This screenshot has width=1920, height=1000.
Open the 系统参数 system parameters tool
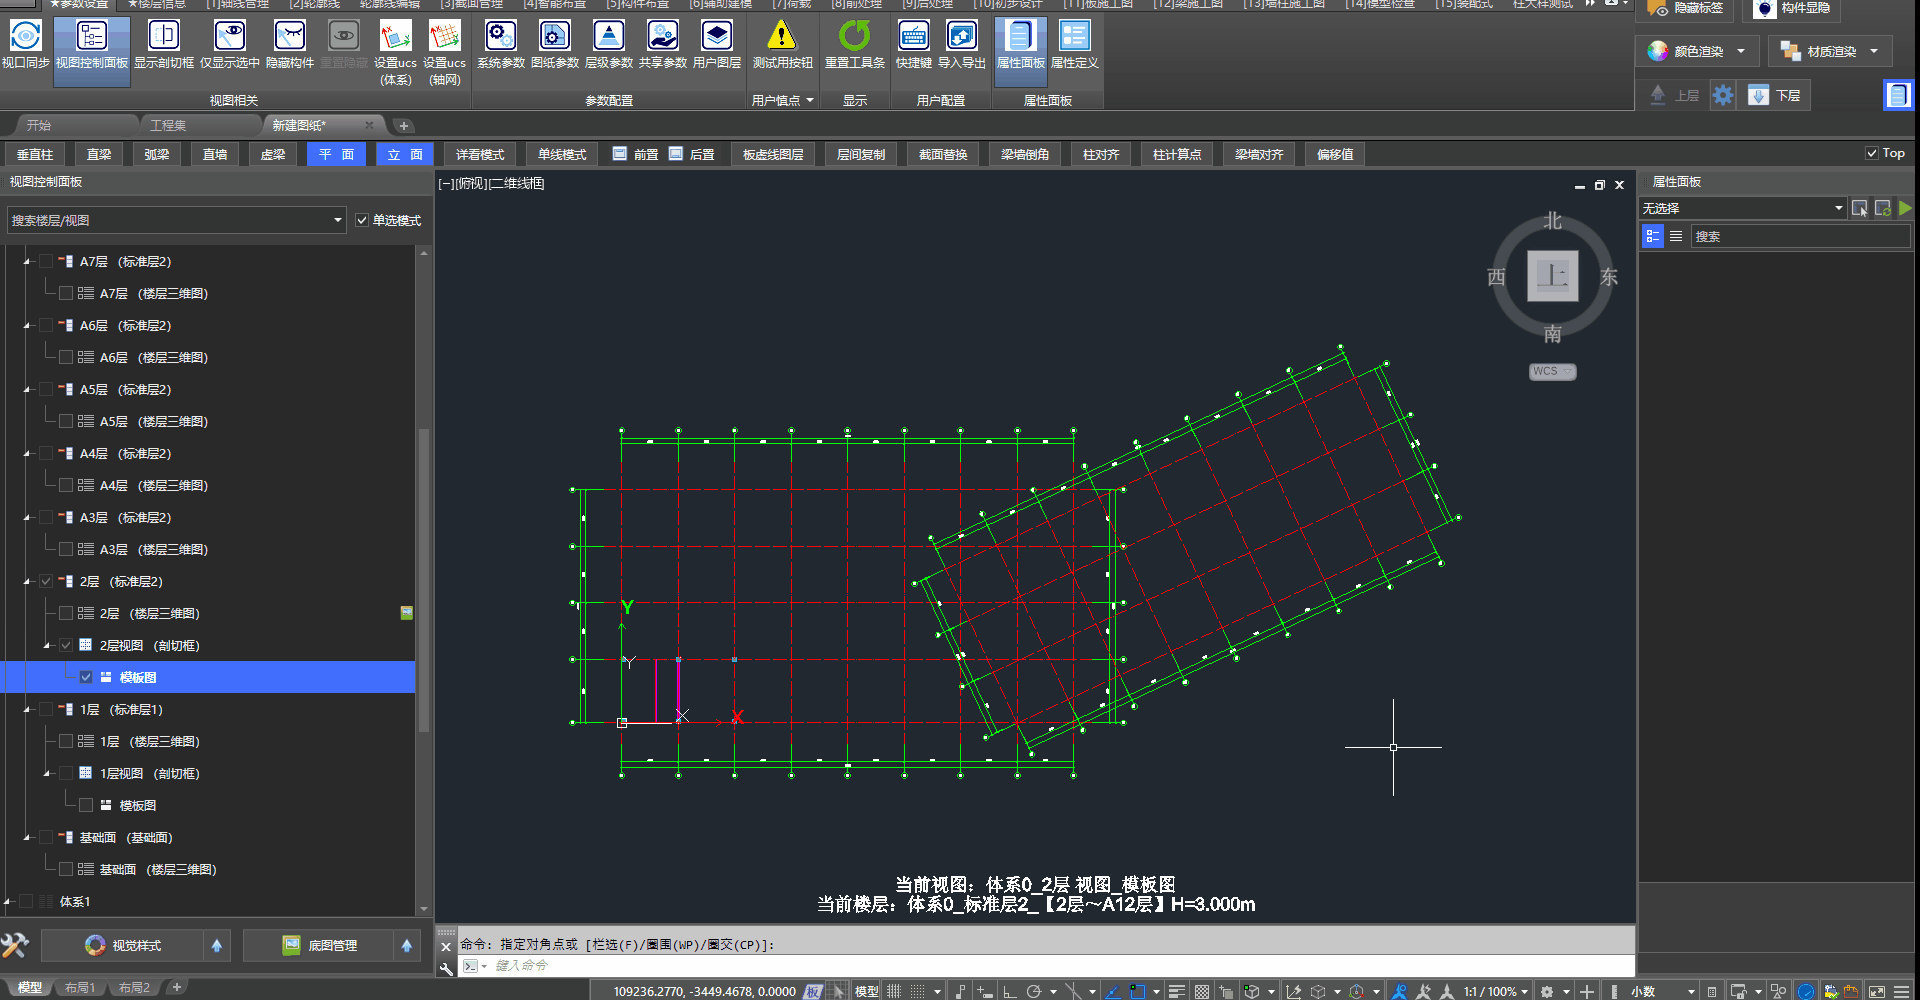(x=500, y=37)
